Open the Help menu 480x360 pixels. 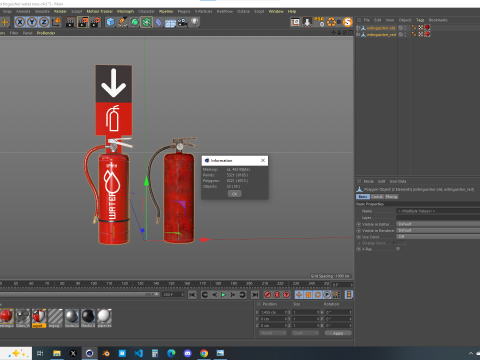pos(292,11)
